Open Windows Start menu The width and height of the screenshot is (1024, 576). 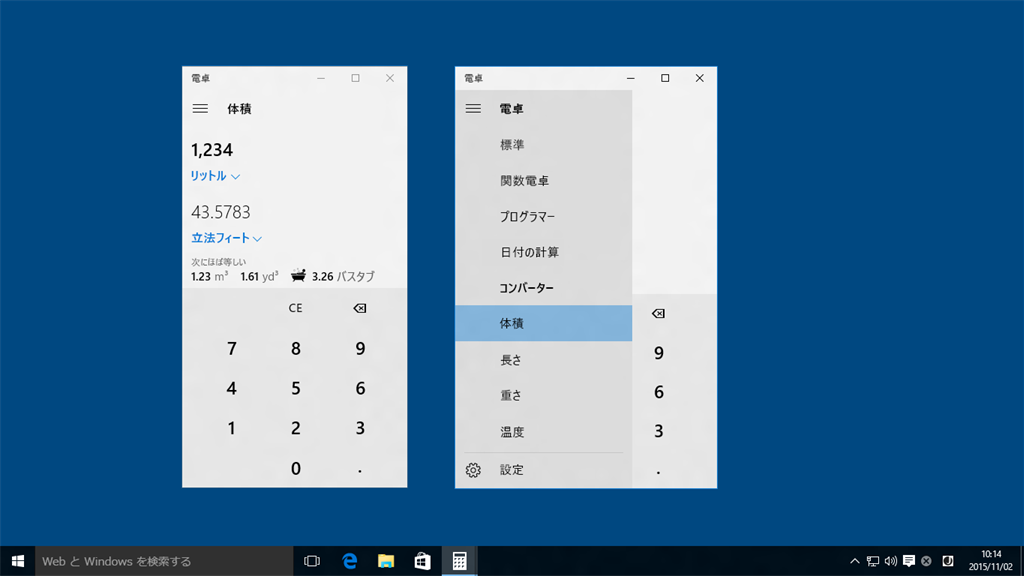pos(18,561)
